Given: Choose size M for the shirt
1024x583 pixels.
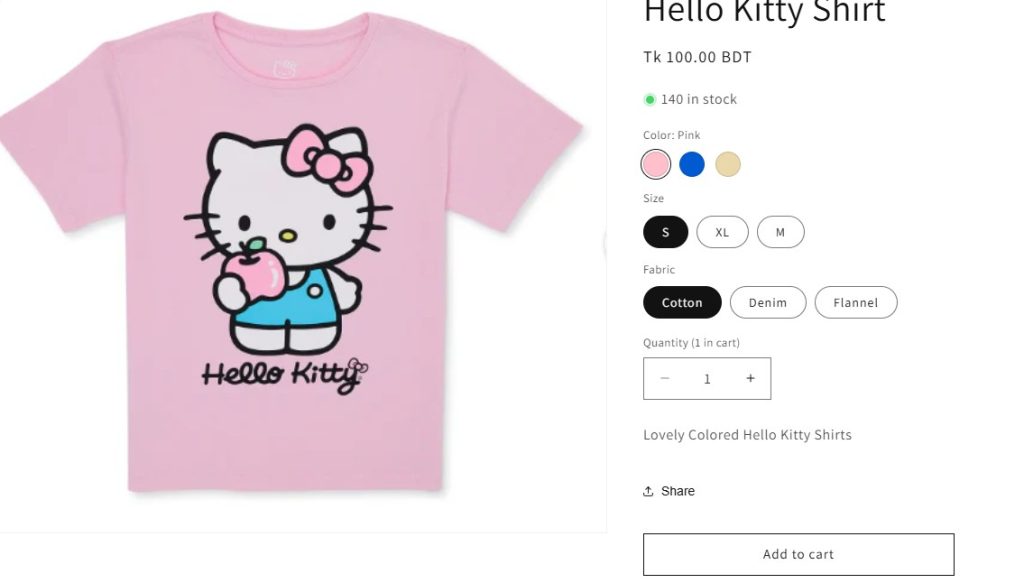Looking at the screenshot, I should click(x=780, y=232).
